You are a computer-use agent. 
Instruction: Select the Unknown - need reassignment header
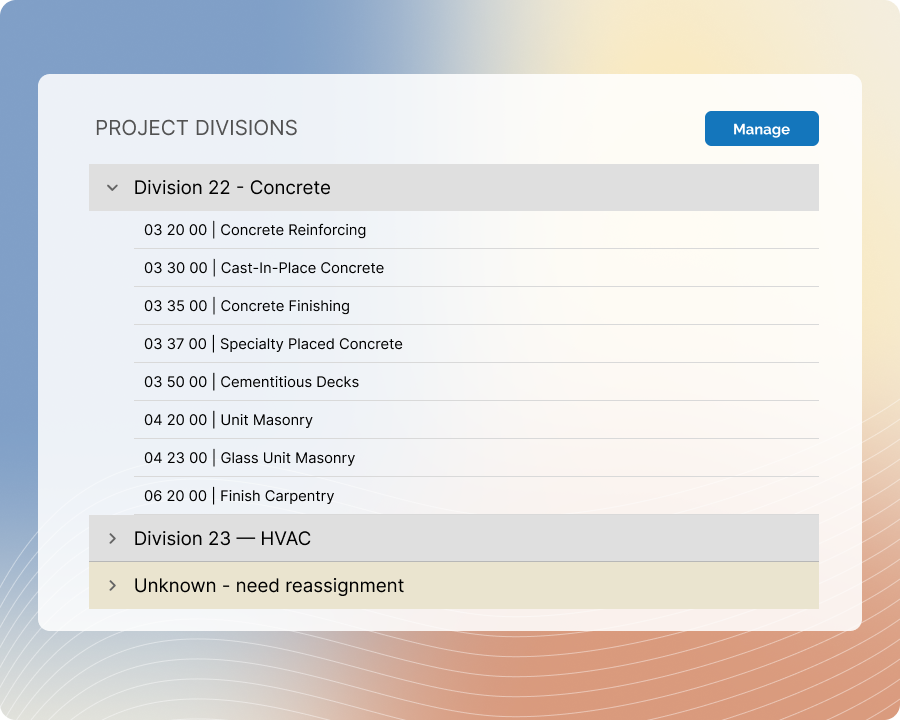[x=453, y=586]
